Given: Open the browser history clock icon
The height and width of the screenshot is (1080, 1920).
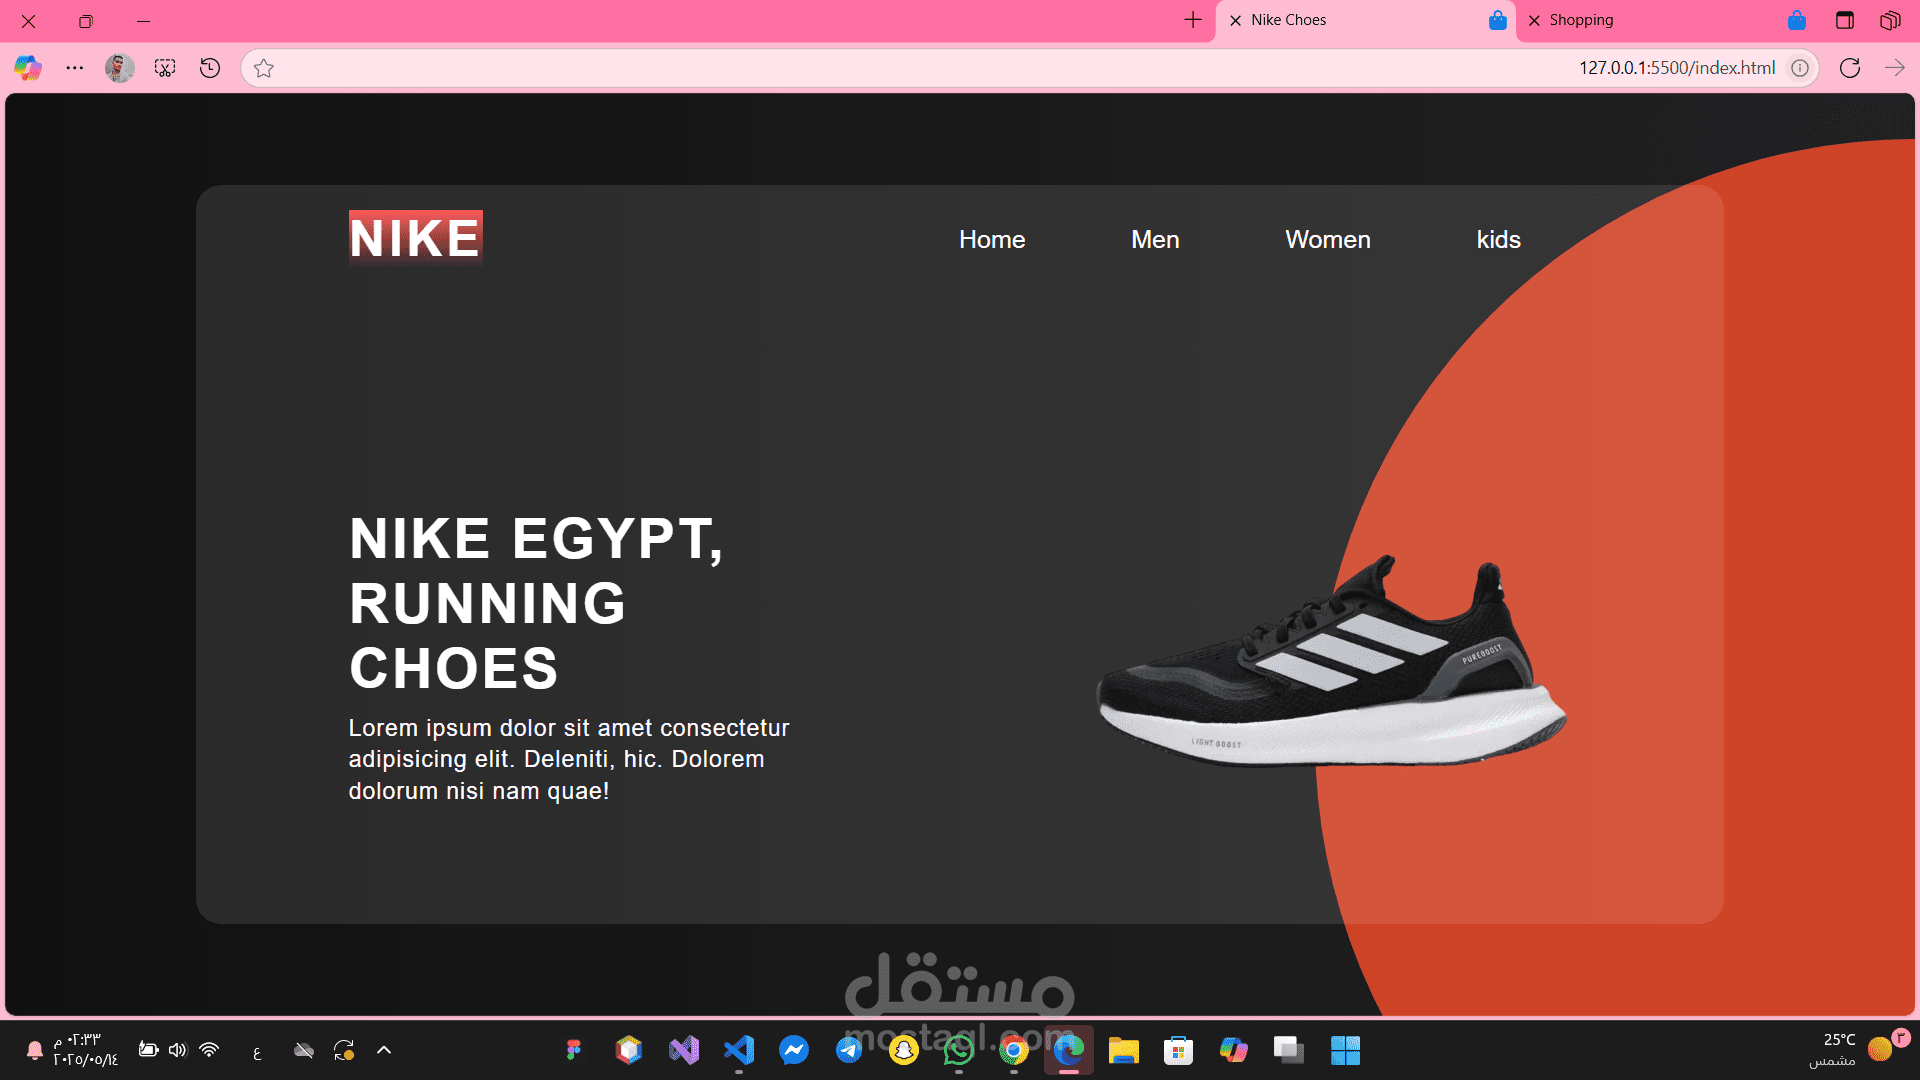Looking at the screenshot, I should click(x=210, y=68).
